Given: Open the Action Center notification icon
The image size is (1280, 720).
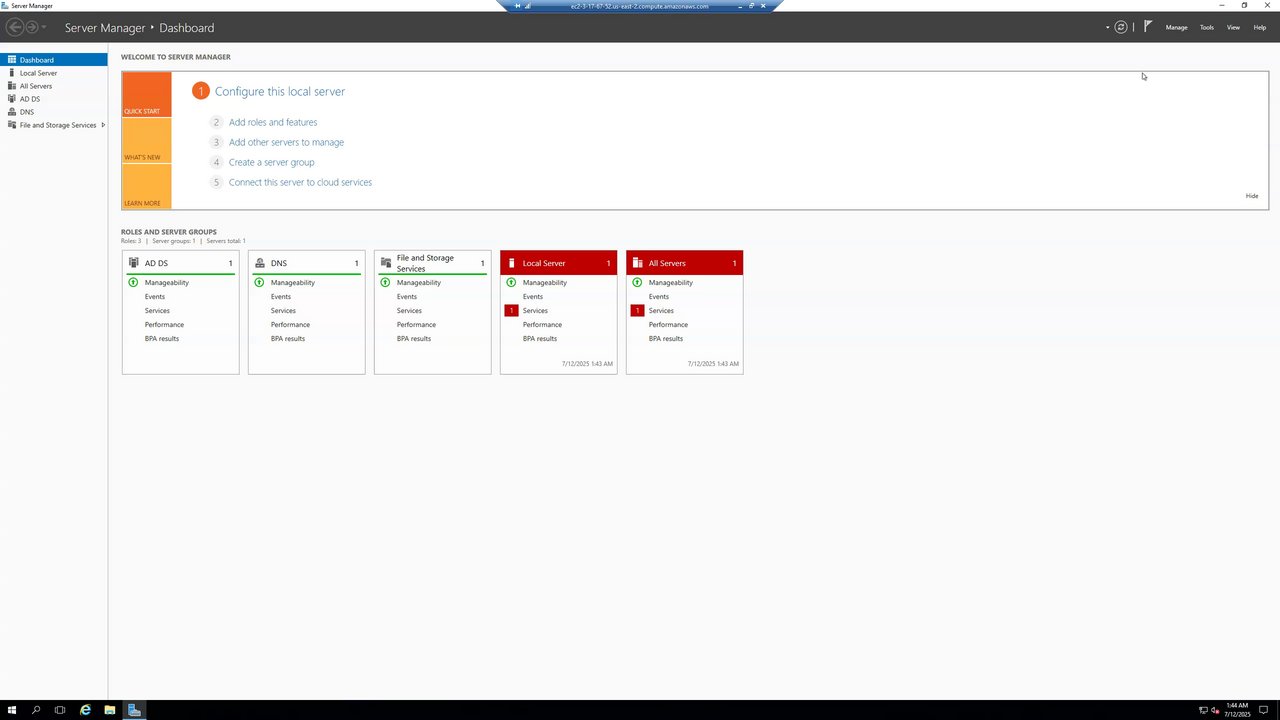Looking at the screenshot, I should pos(1264,710).
